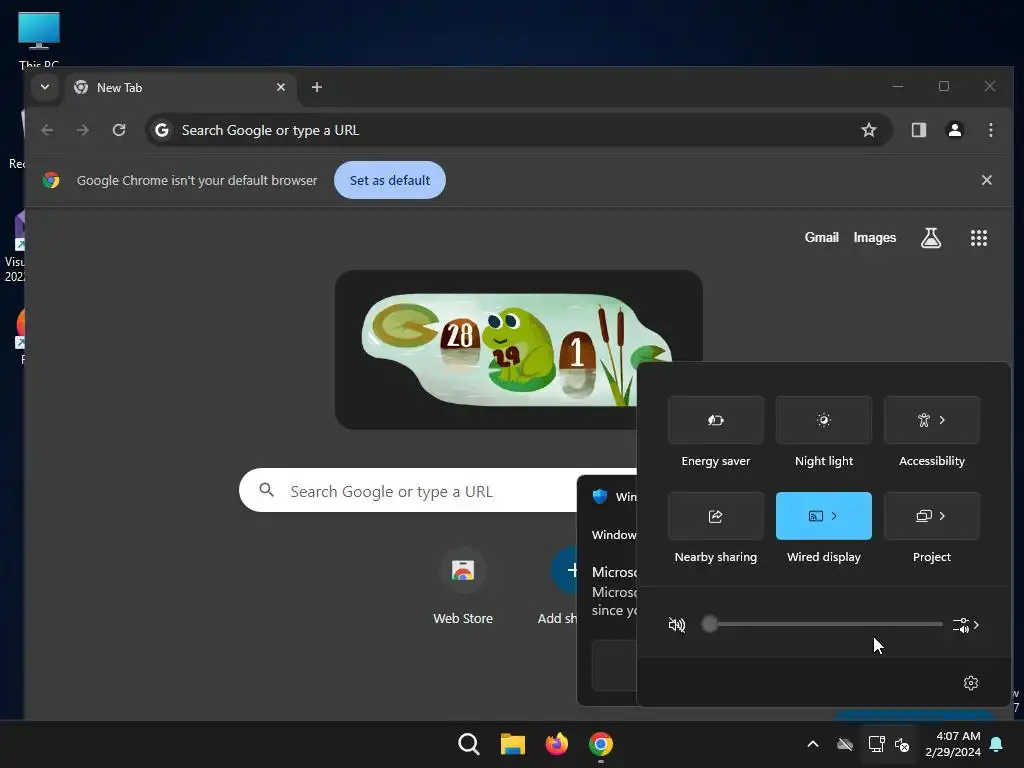
Task: Show hidden tray icons chevron
Action: point(812,744)
